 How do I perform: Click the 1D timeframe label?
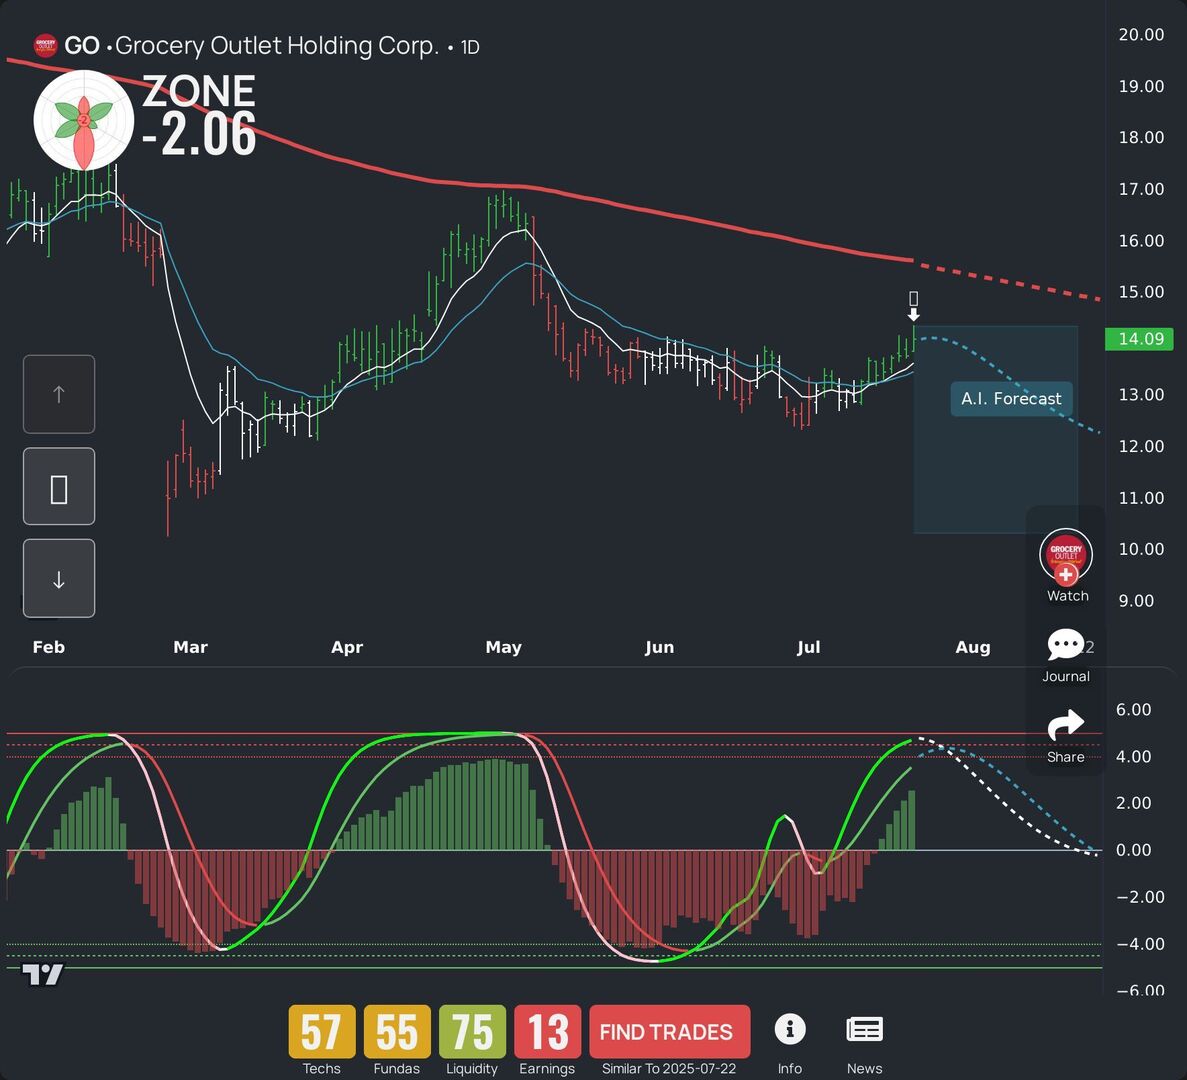click(x=470, y=47)
